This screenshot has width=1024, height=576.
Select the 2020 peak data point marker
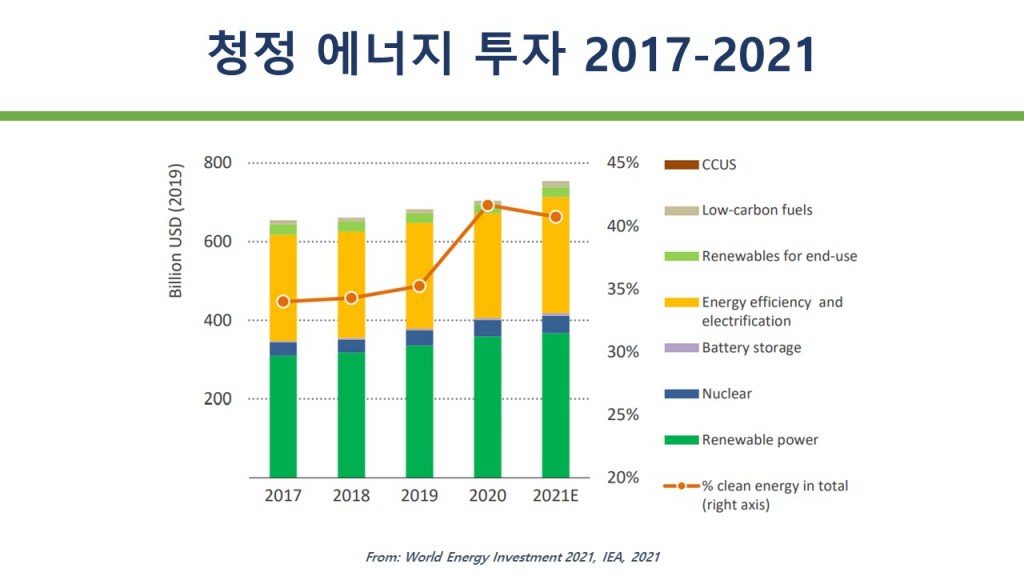[x=488, y=205]
